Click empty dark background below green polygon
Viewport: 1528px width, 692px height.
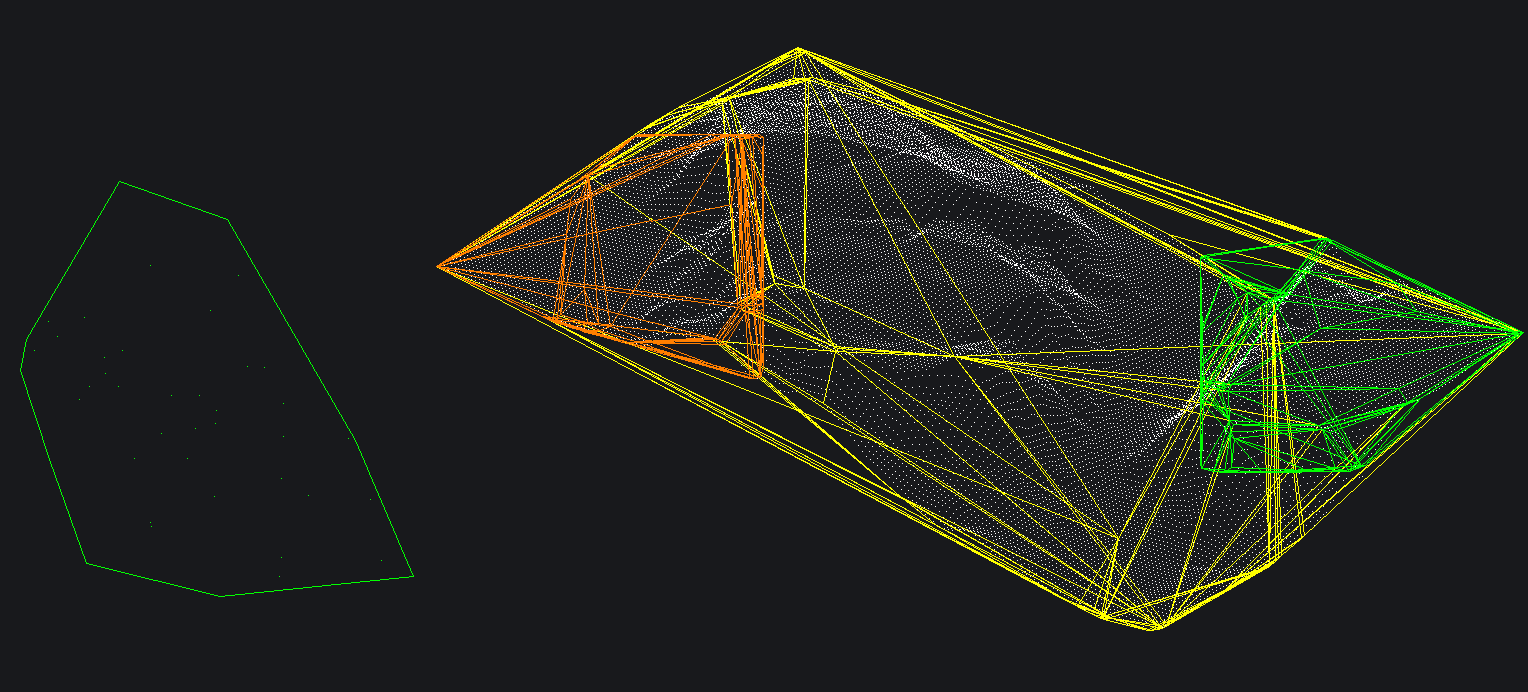tap(220, 650)
